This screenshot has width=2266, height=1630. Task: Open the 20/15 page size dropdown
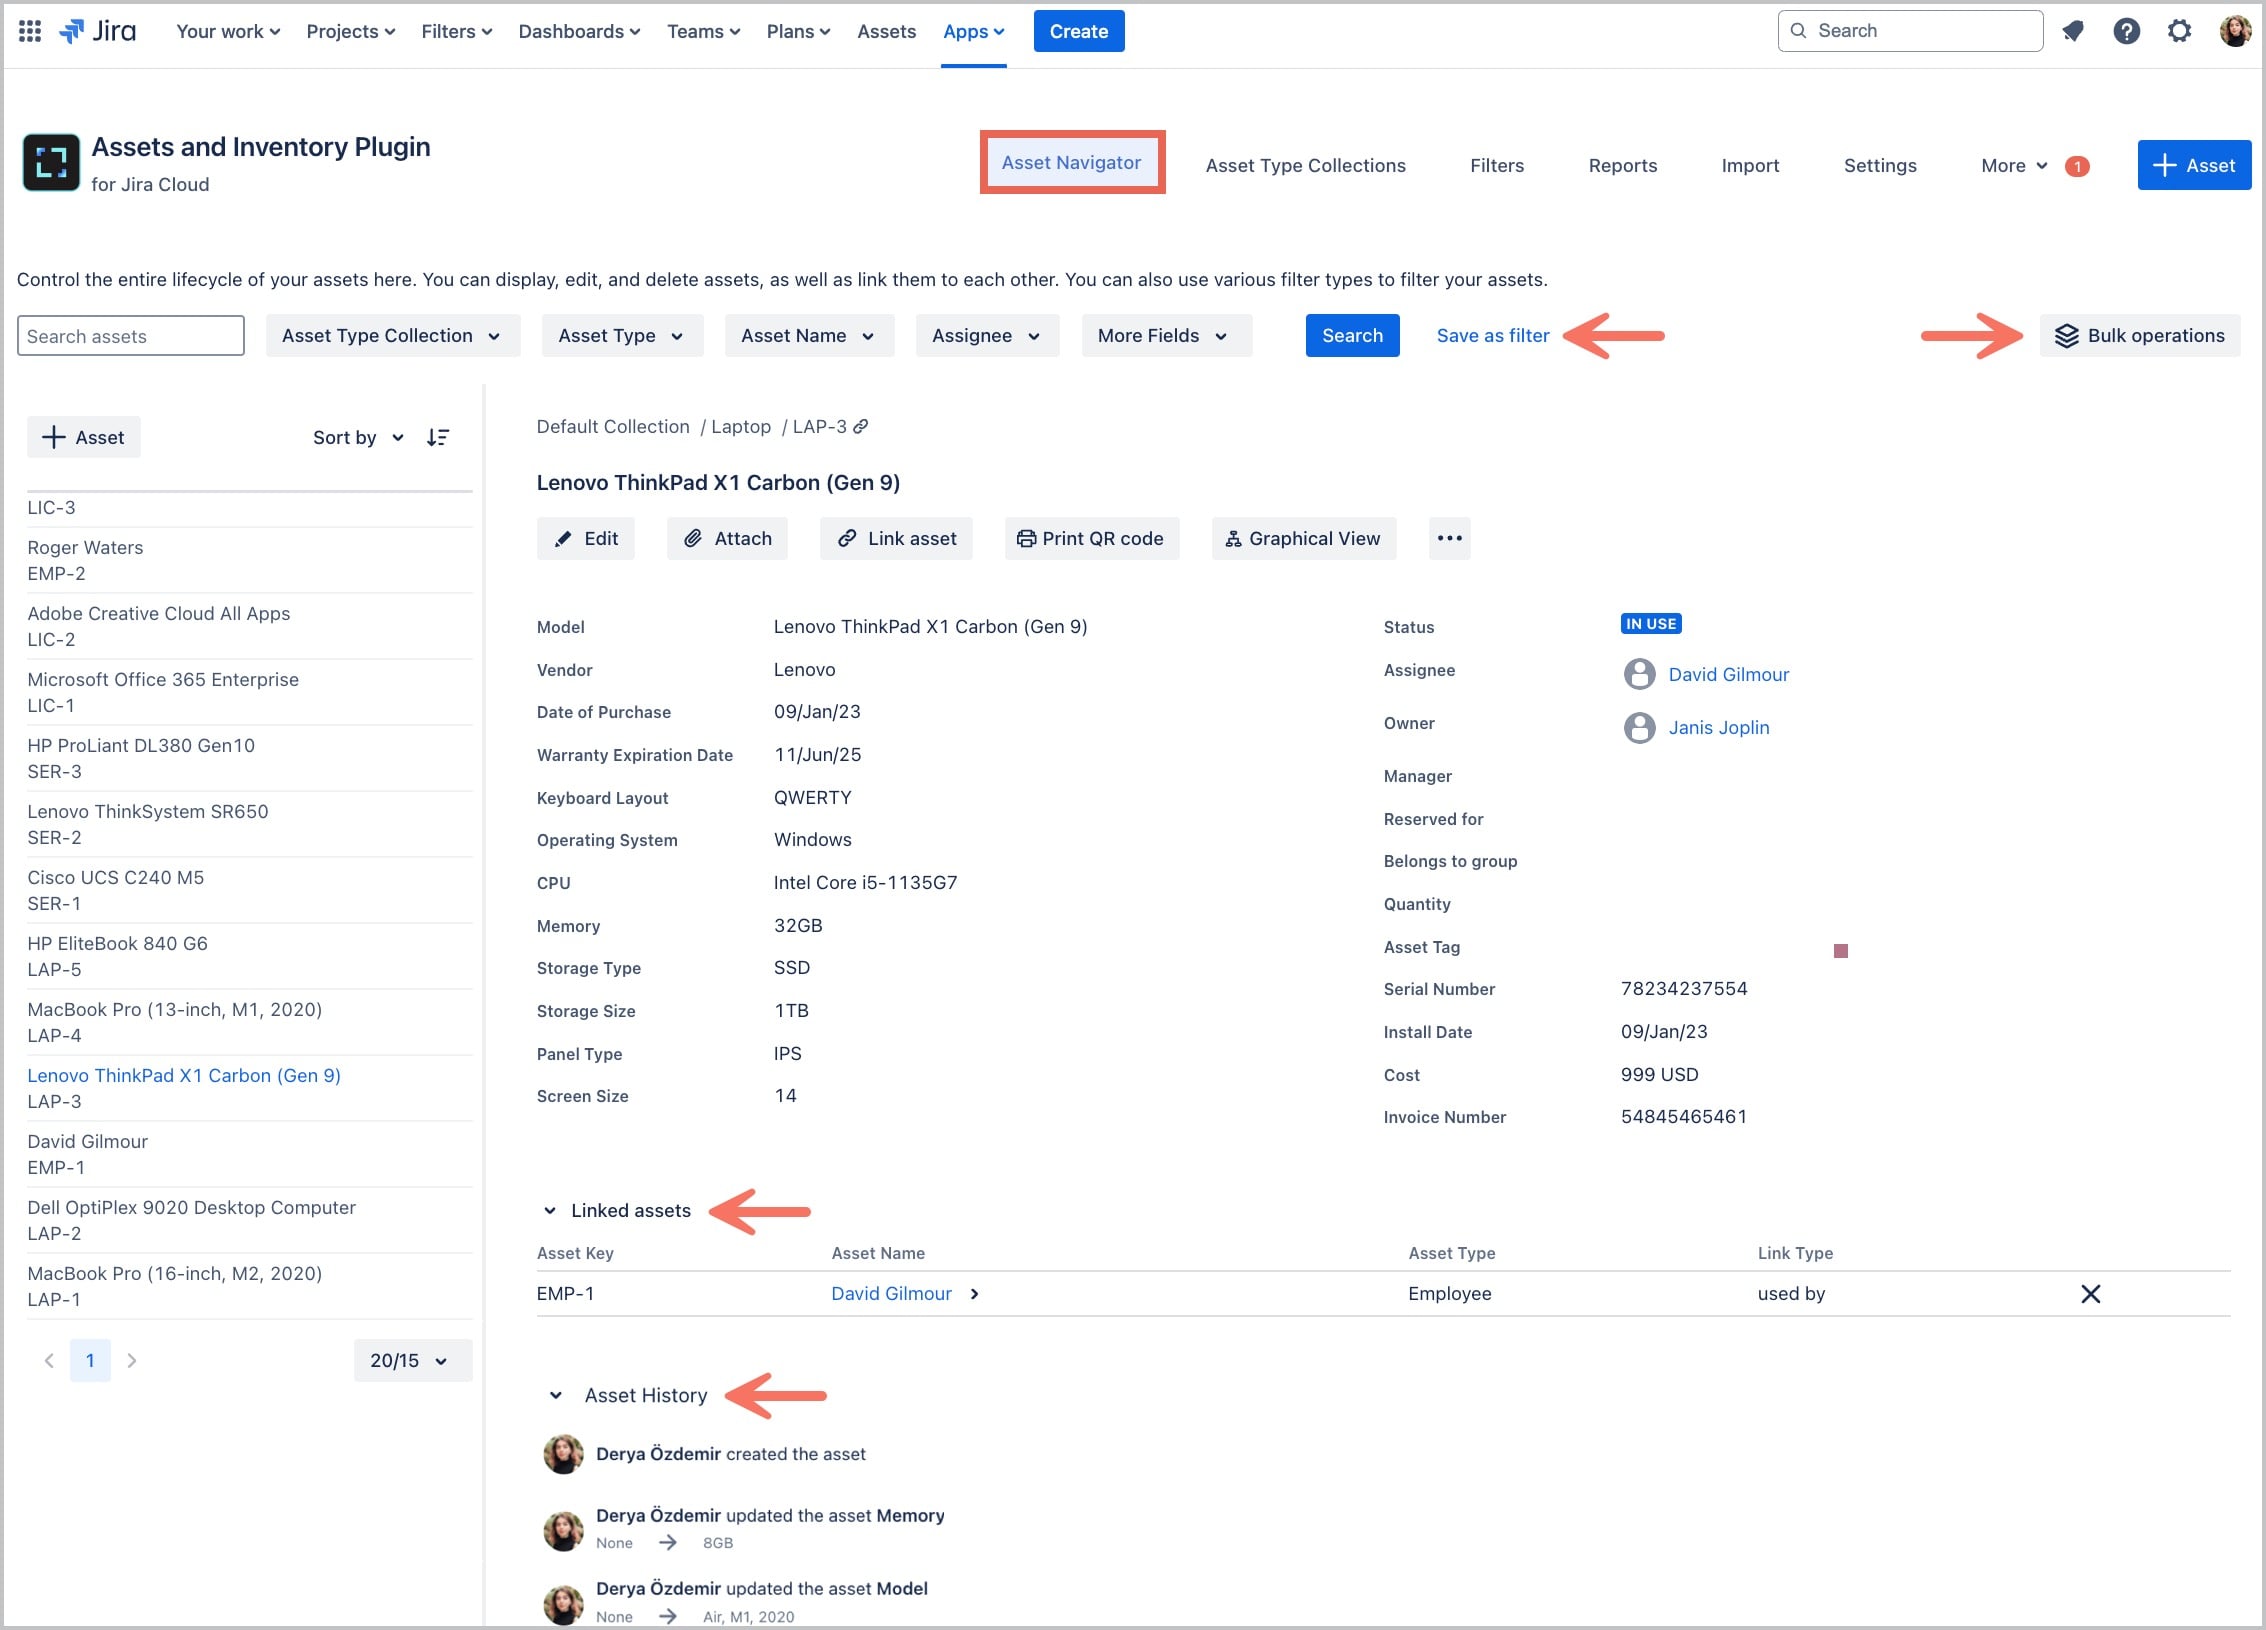(412, 1360)
